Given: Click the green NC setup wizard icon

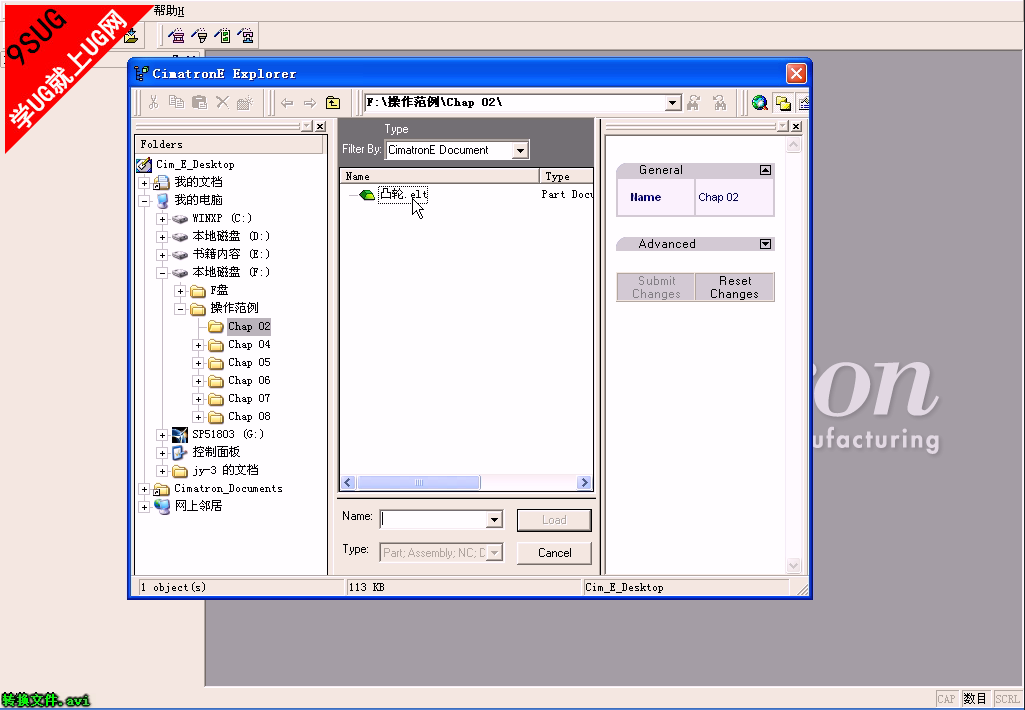Looking at the screenshot, I should (x=223, y=35).
